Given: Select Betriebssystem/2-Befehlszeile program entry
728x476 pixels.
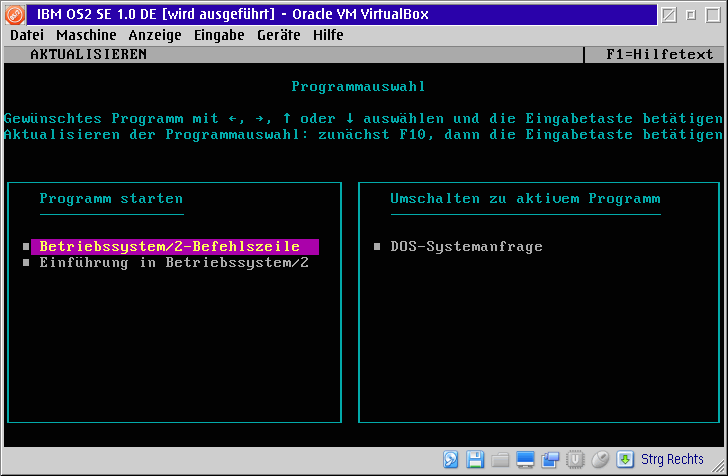Looking at the screenshot, I should click(x=175, y=246).
